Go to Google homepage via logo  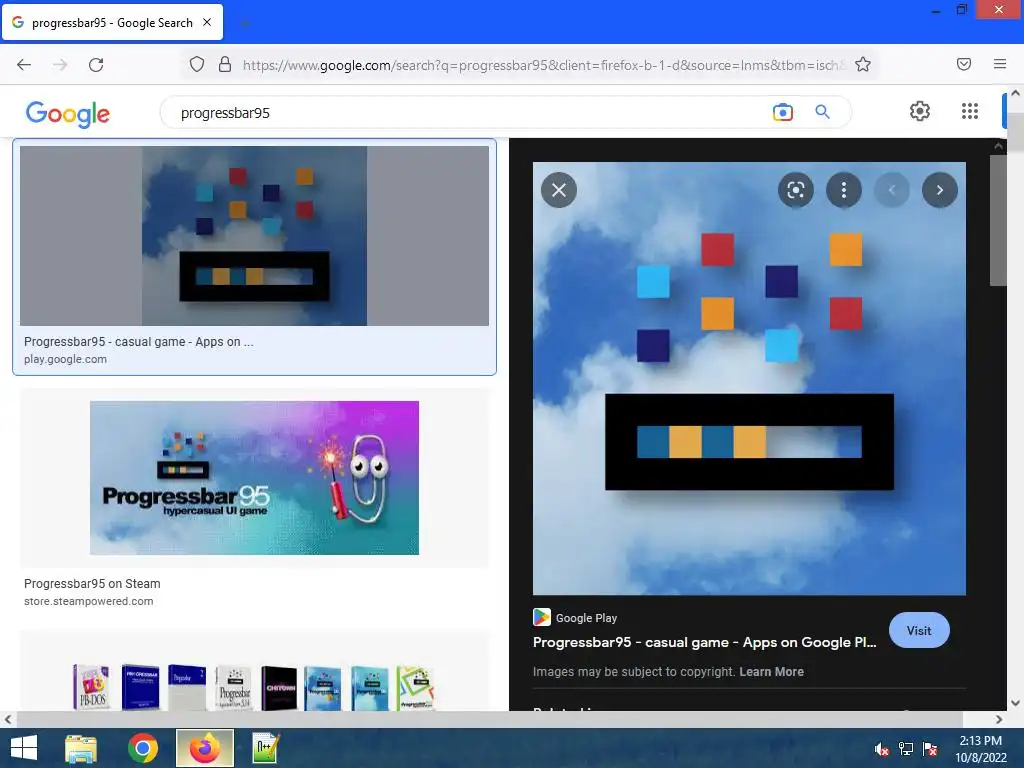pos(68,114)
